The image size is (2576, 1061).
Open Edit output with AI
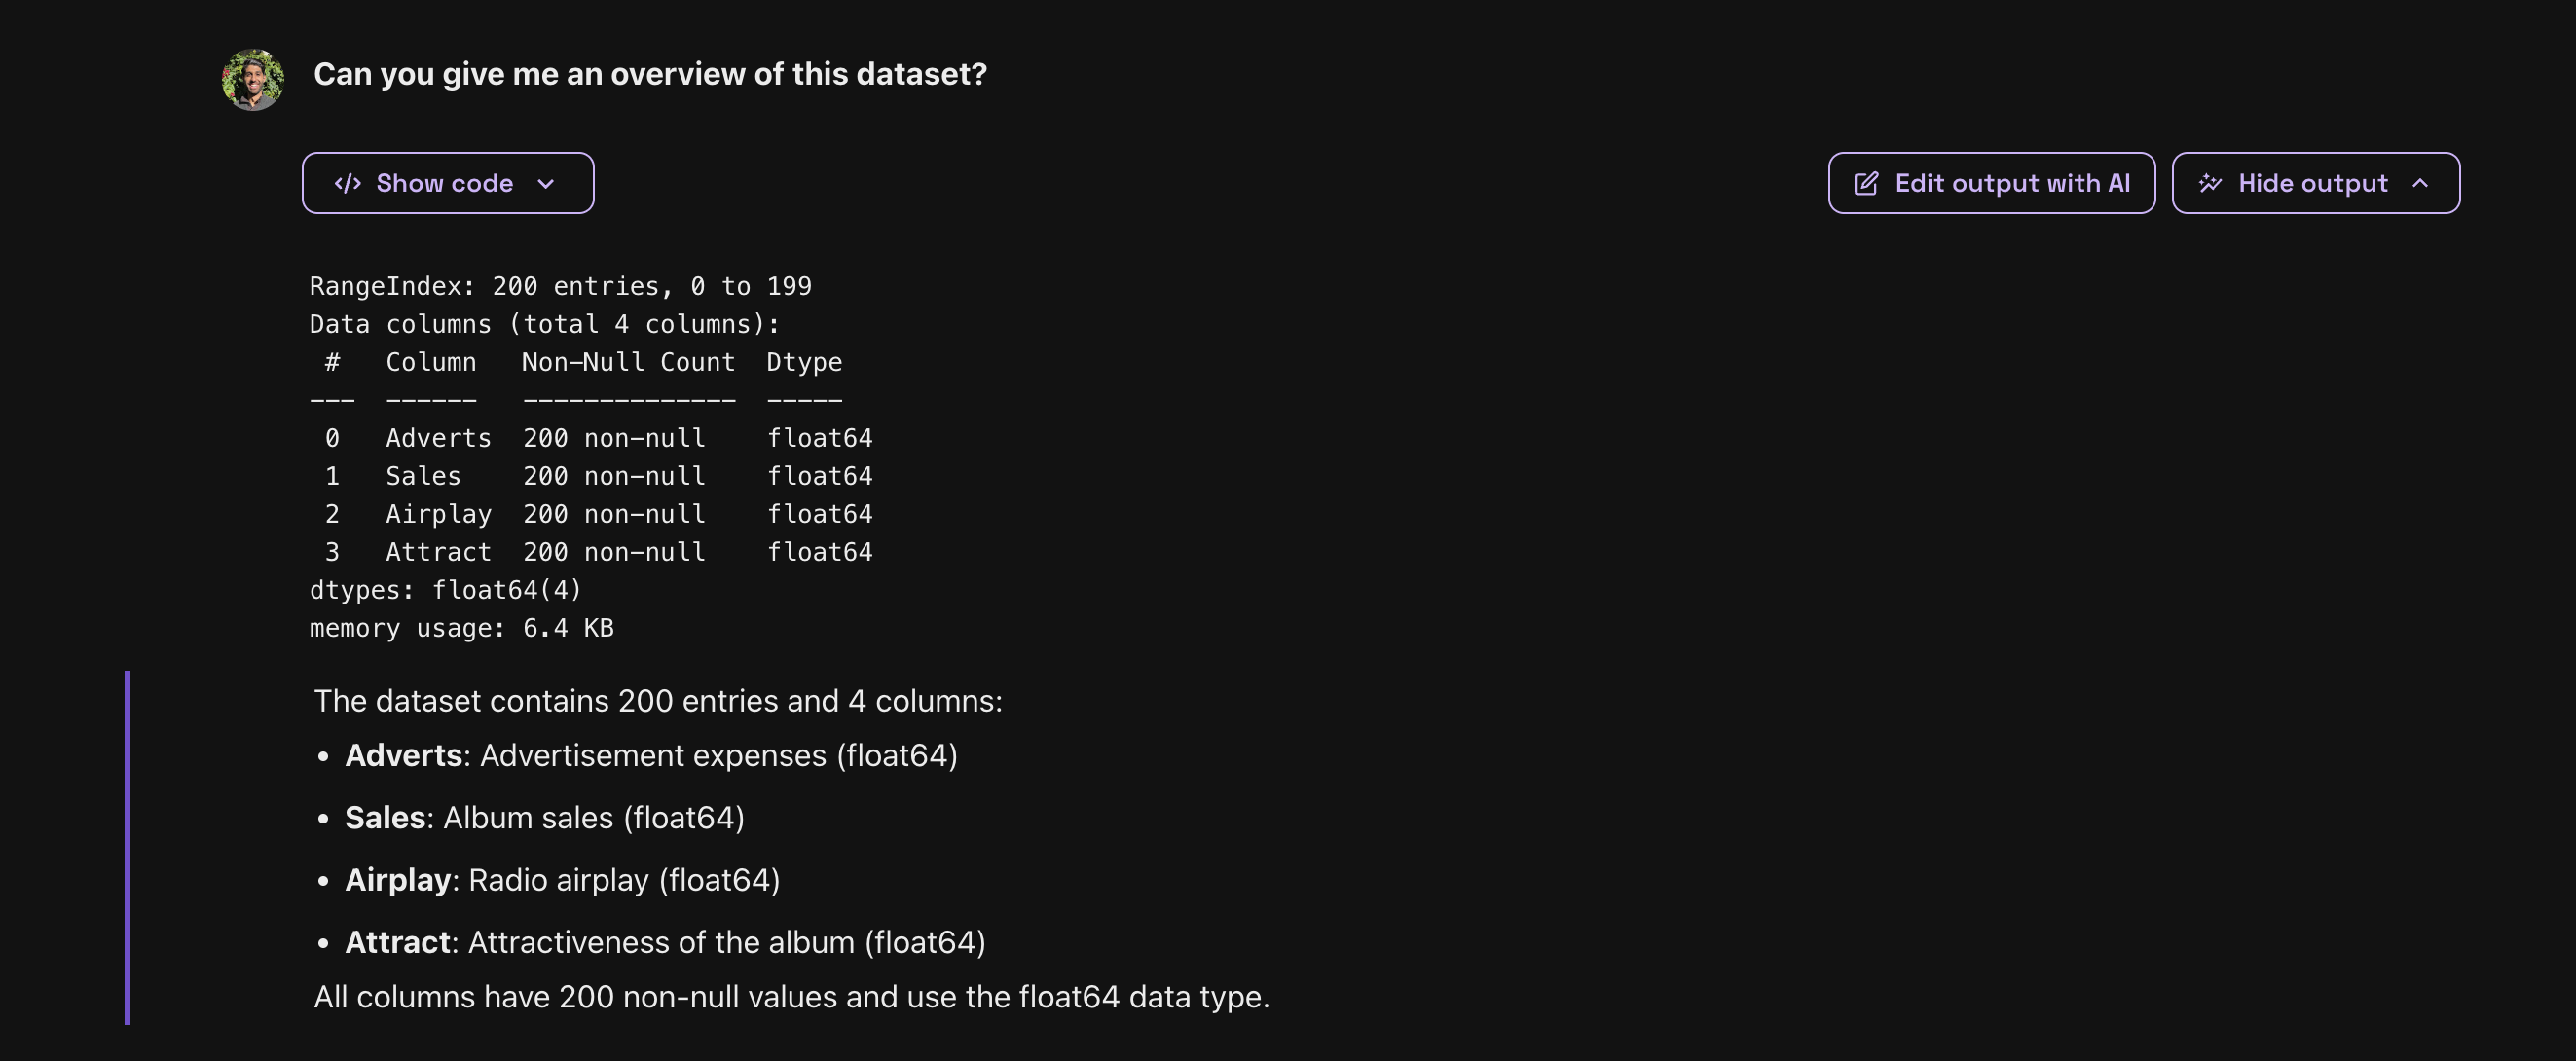tap(1991, 183)
